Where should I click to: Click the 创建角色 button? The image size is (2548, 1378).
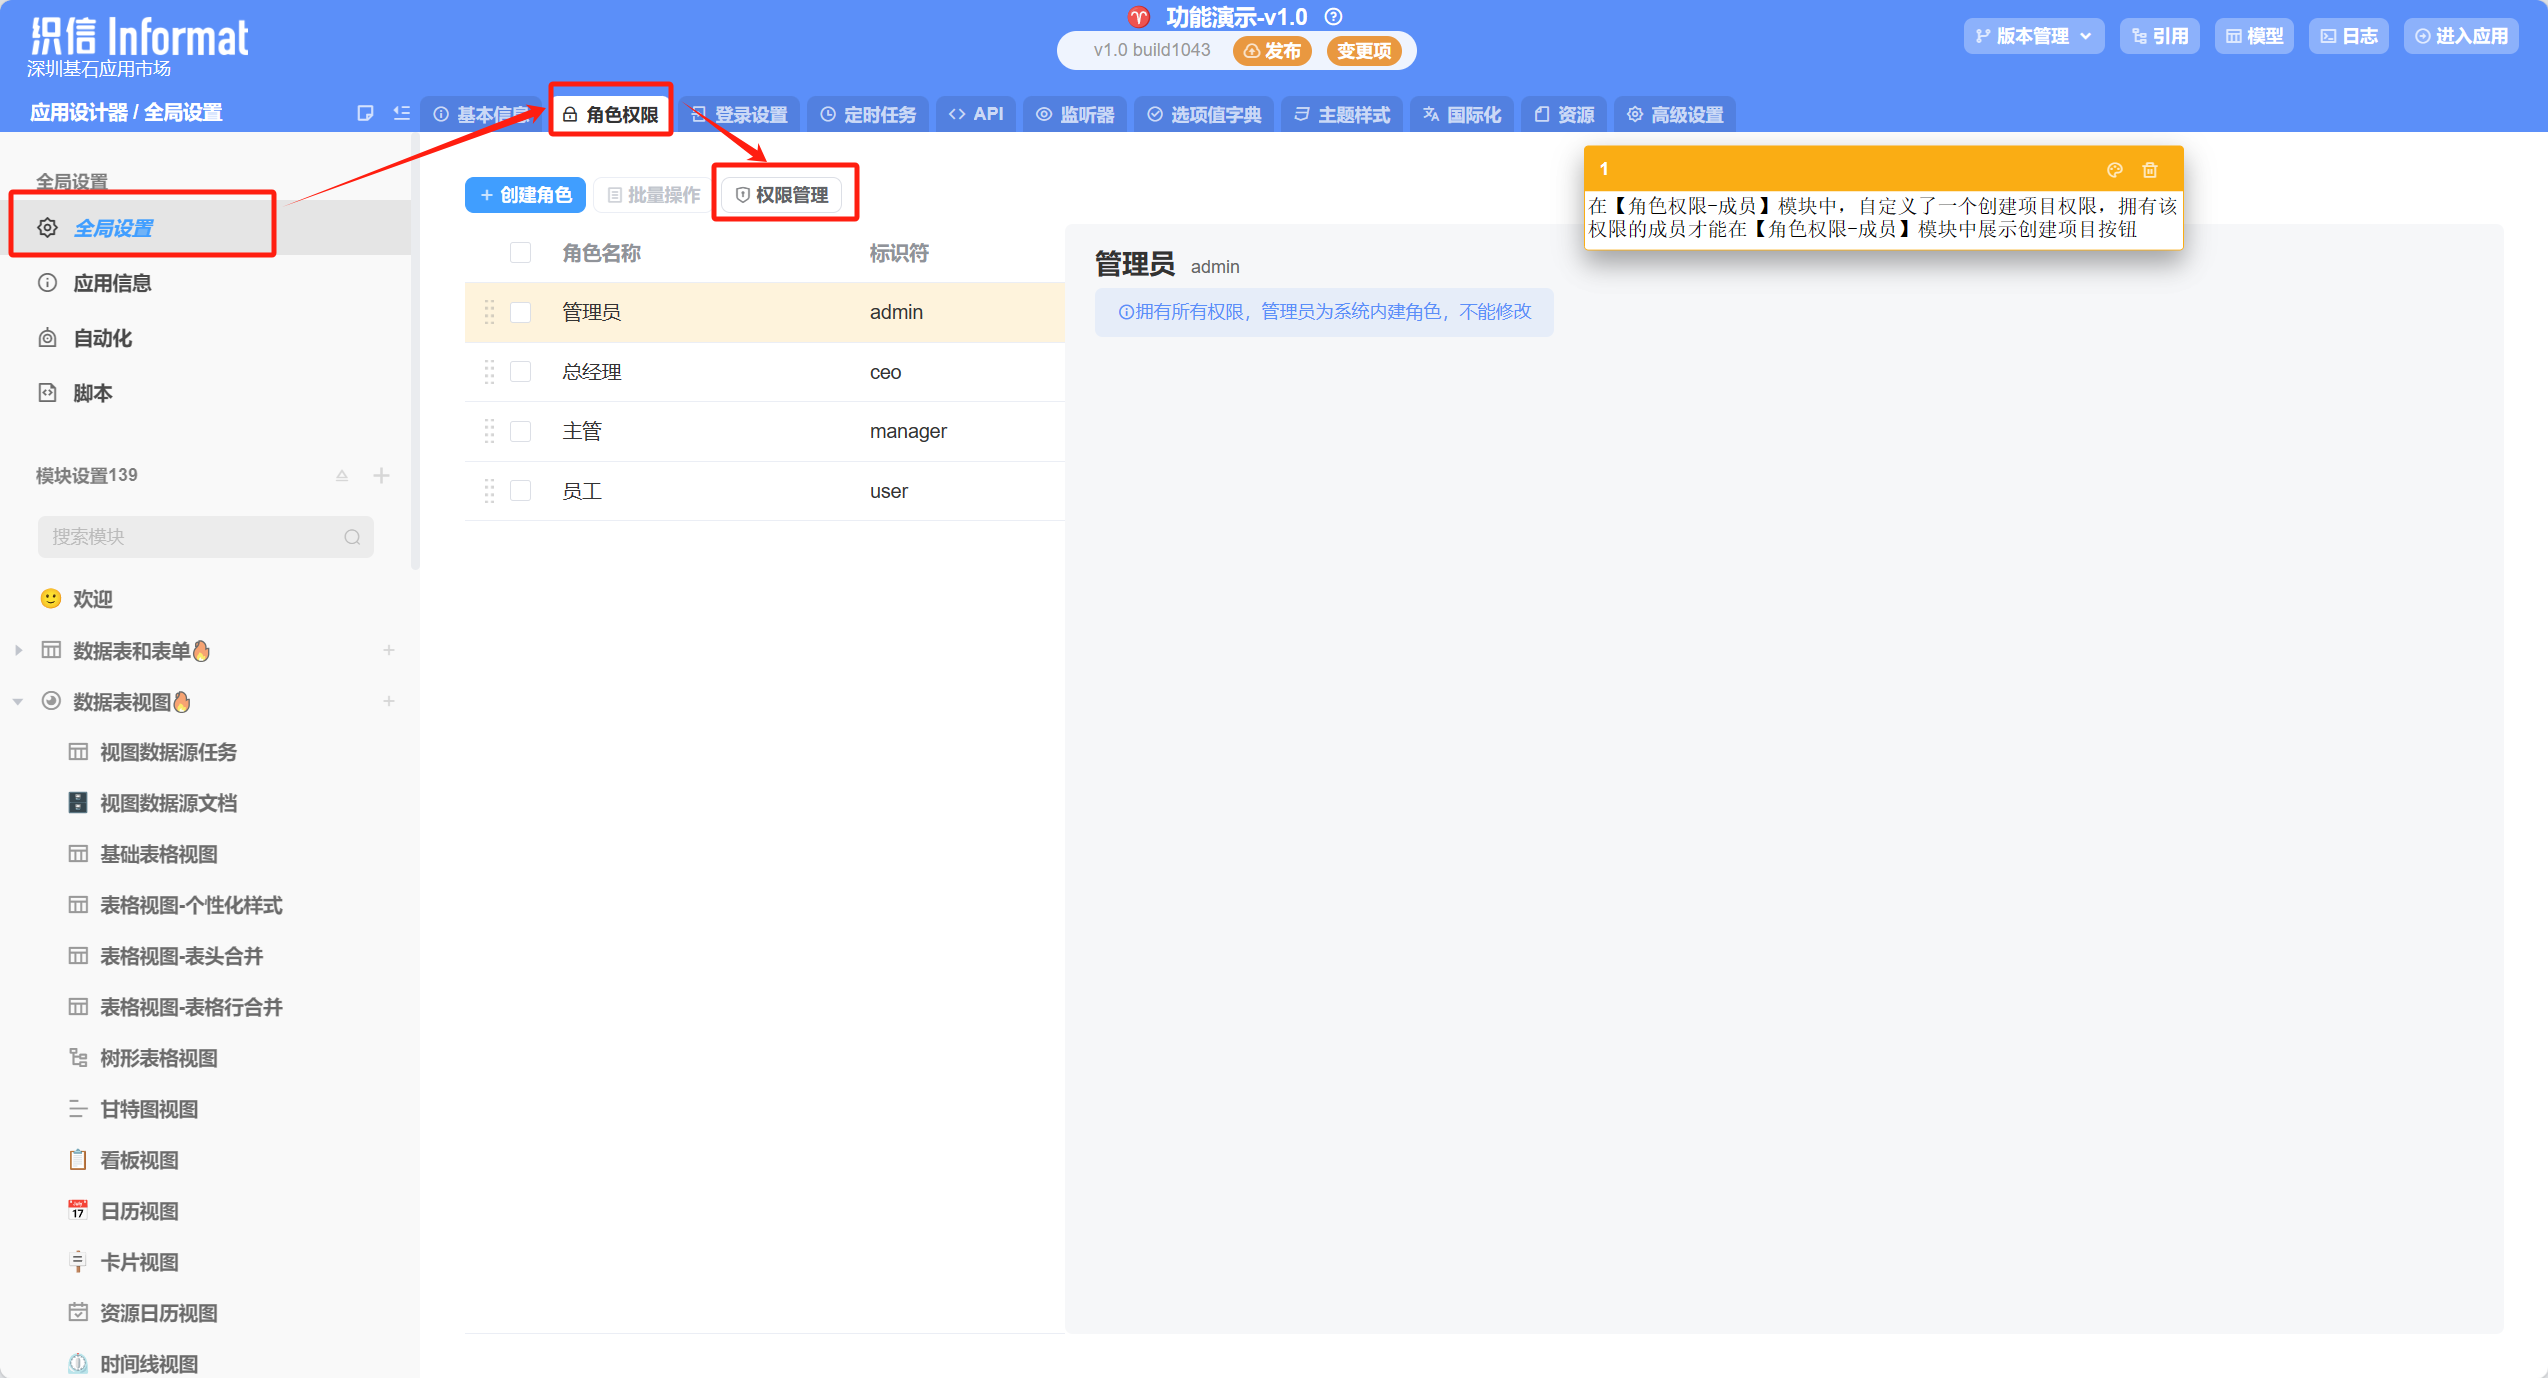pos(525,195)
